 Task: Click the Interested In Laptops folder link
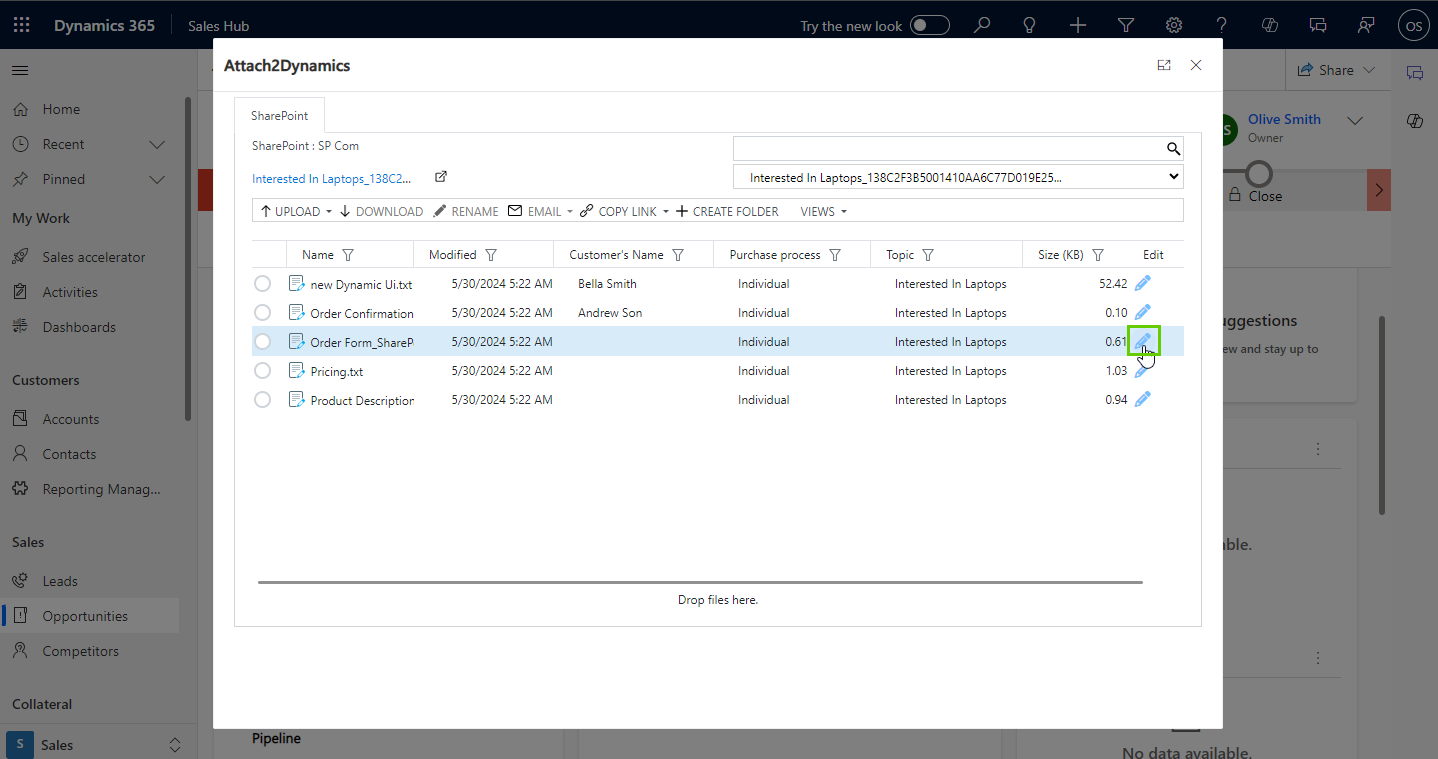click(331, 179)
